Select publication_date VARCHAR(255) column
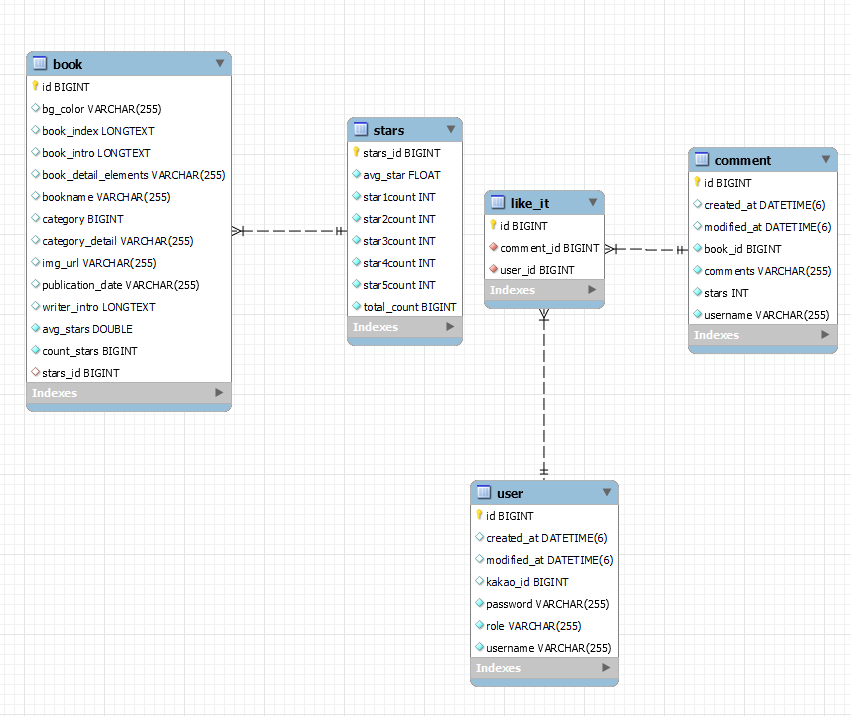 tap(129, 285)
